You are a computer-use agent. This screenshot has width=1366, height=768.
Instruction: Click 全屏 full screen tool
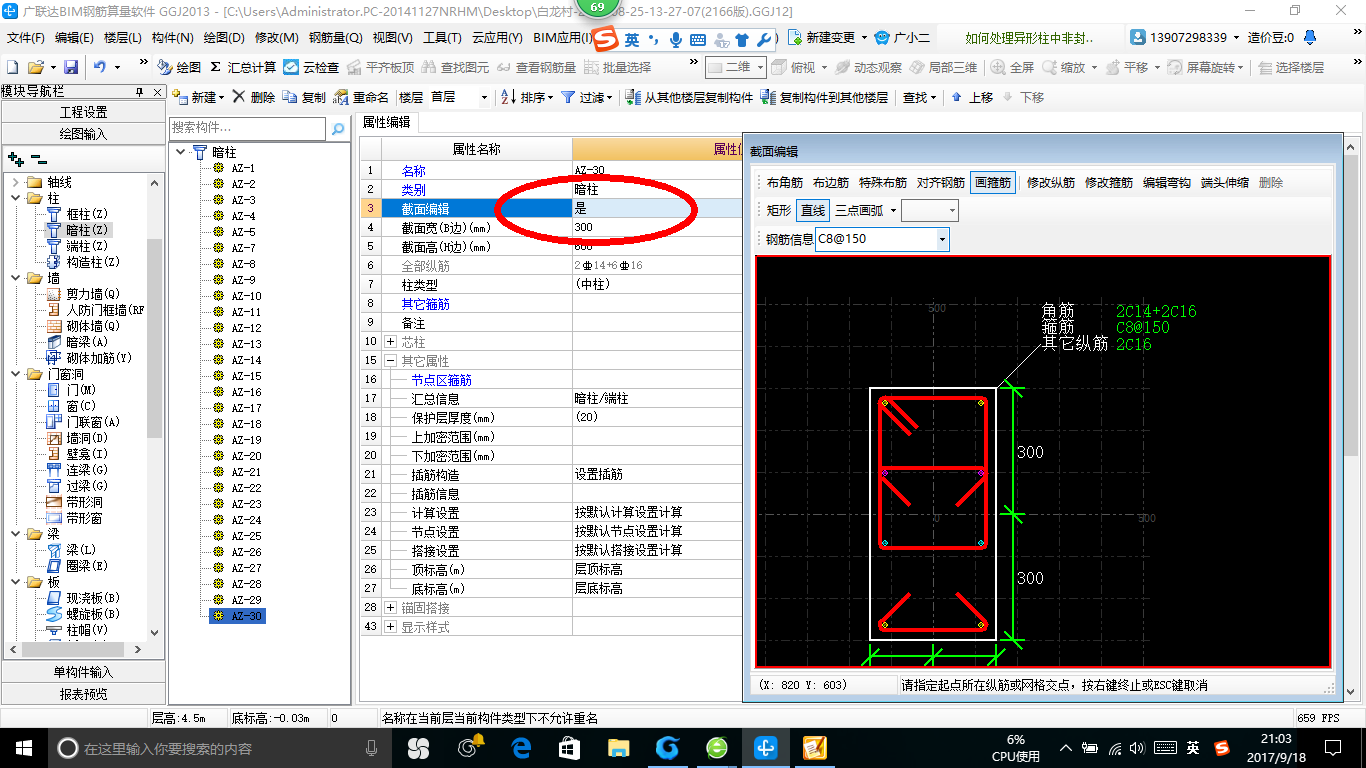tap(1012, 67)
